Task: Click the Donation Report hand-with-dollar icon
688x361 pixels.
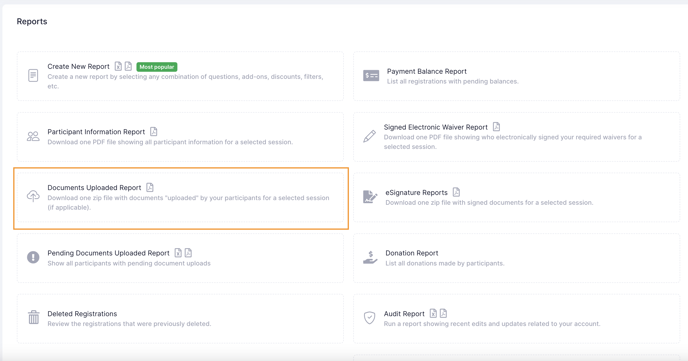Action: [370, 257]
